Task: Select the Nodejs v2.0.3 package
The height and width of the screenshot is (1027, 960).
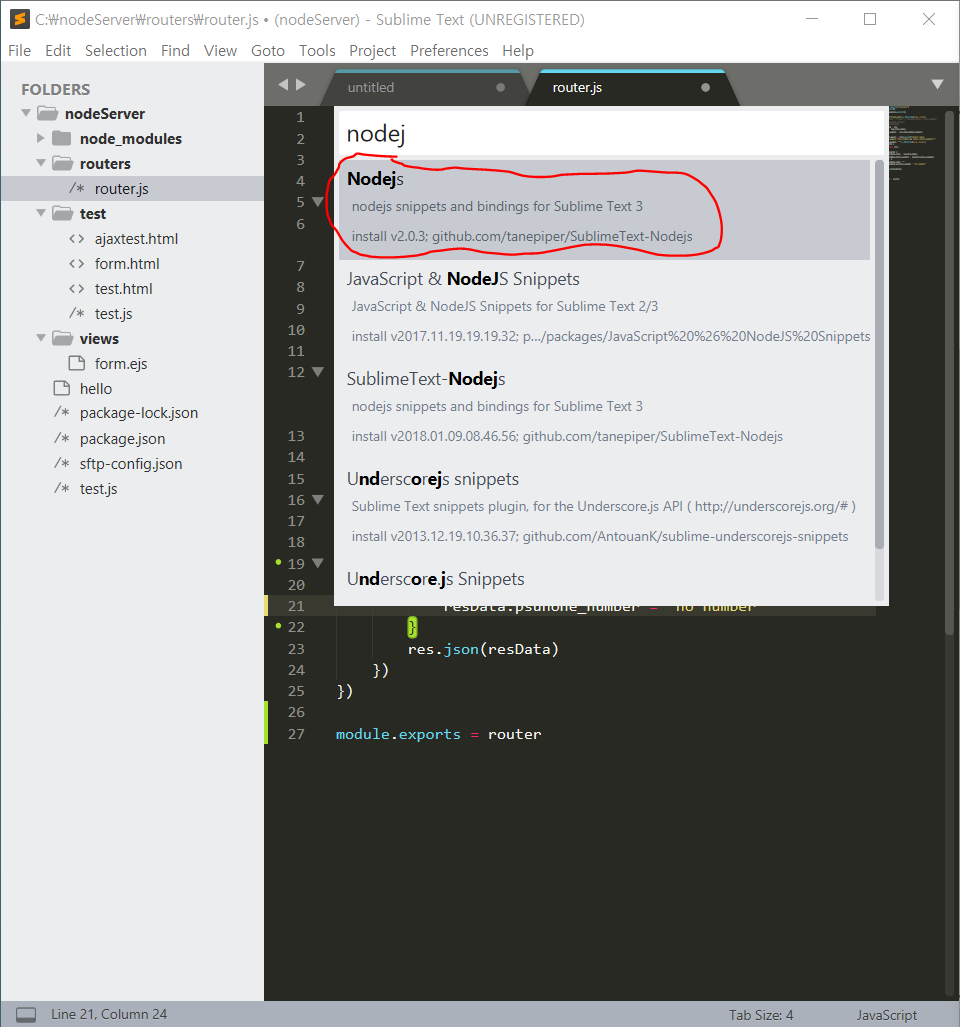Action: [604, 210]
